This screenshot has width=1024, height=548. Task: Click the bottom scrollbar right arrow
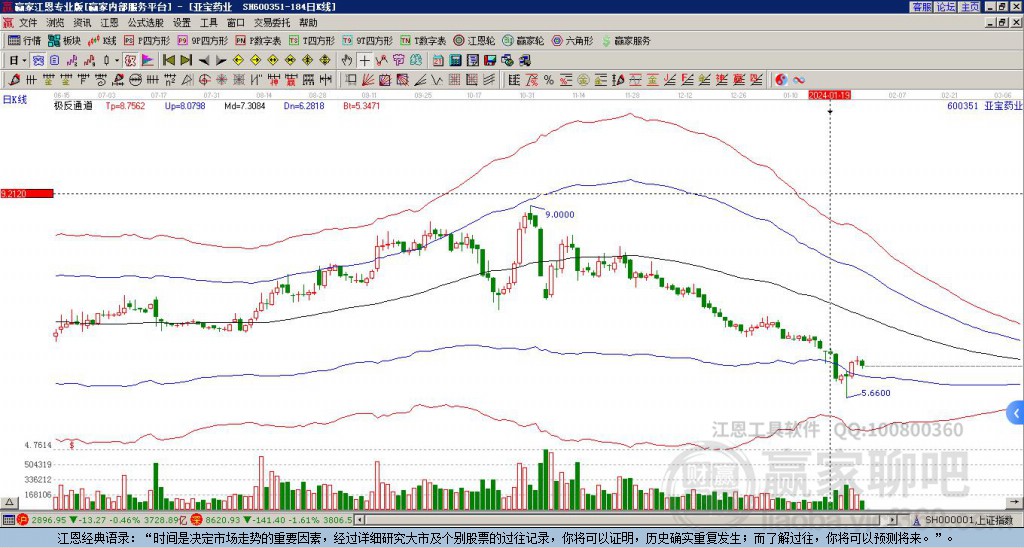click(x=892, y=521)
